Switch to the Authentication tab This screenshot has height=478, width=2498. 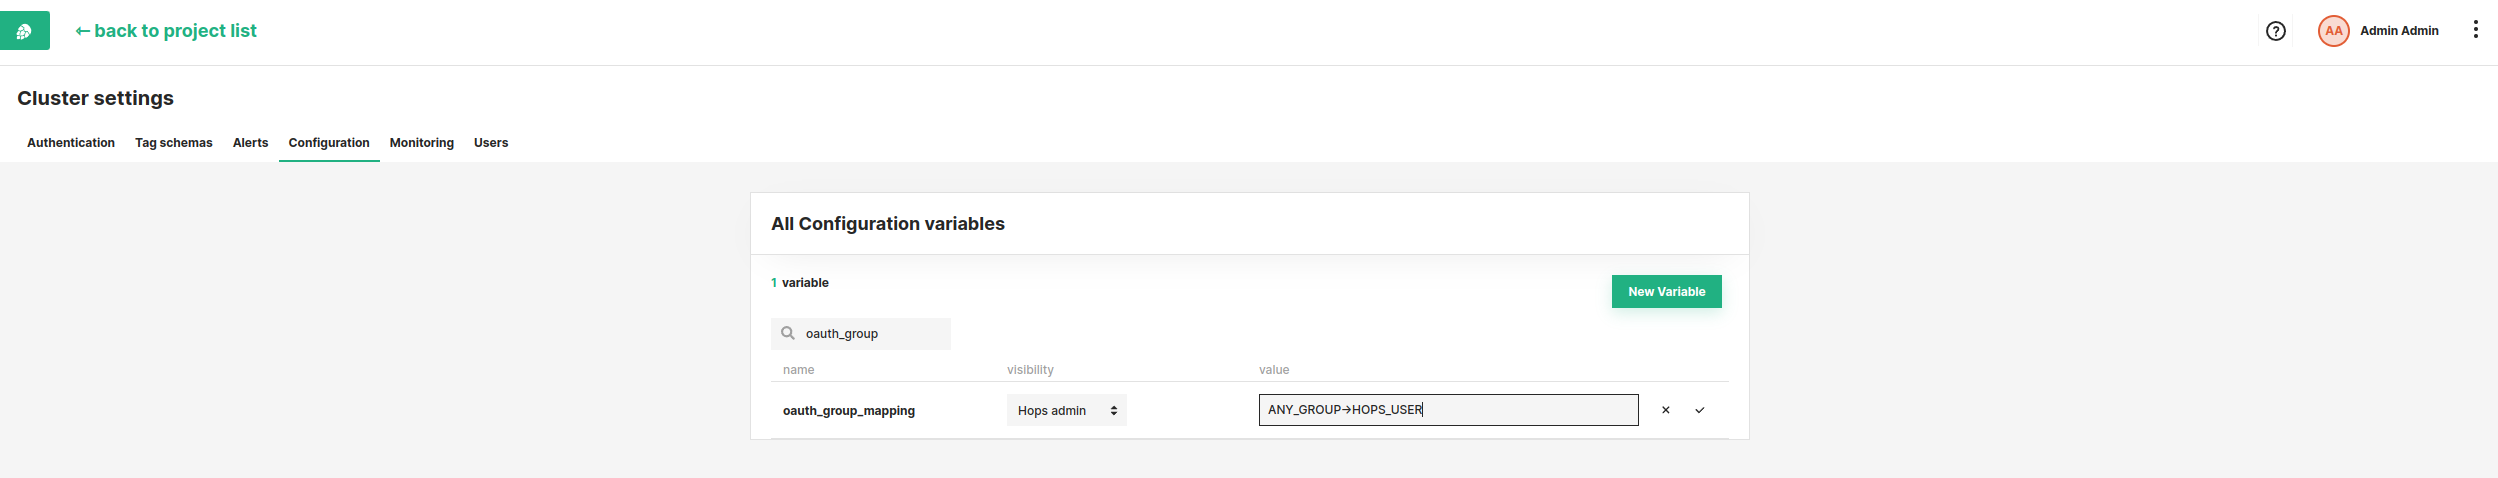point(71,143)
